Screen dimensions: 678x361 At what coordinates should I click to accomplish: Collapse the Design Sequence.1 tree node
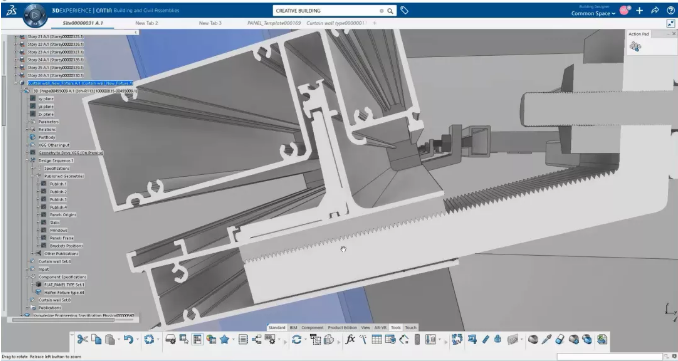point(27,160)
